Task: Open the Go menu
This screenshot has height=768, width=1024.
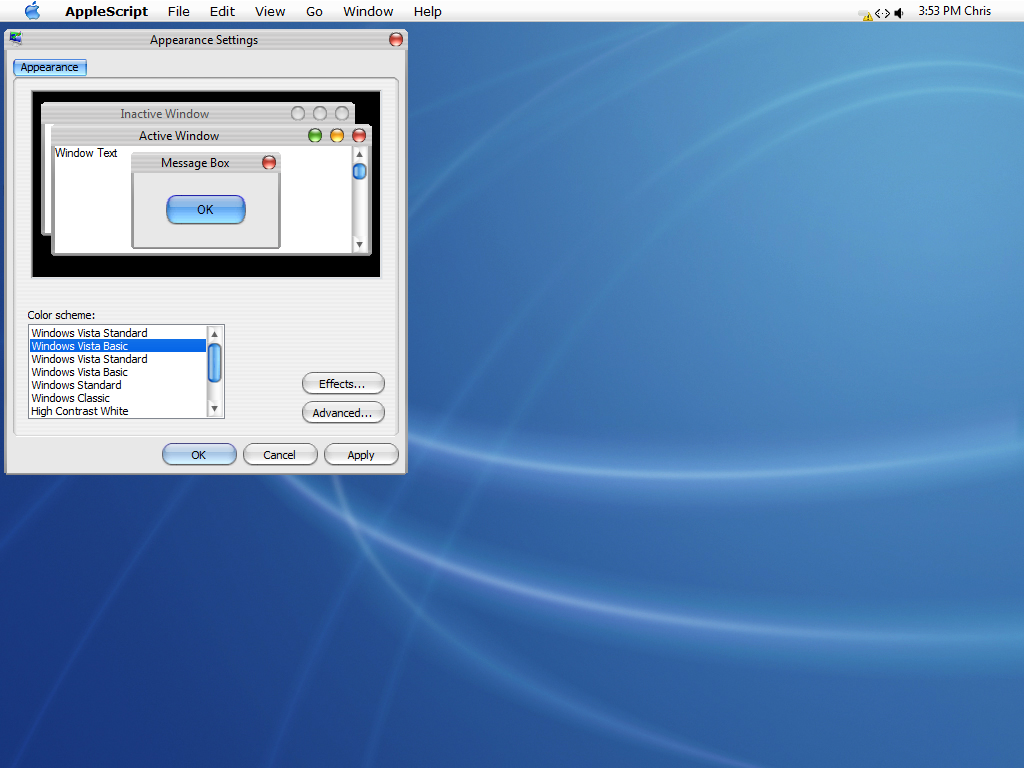Action: [x=314, y=11]
